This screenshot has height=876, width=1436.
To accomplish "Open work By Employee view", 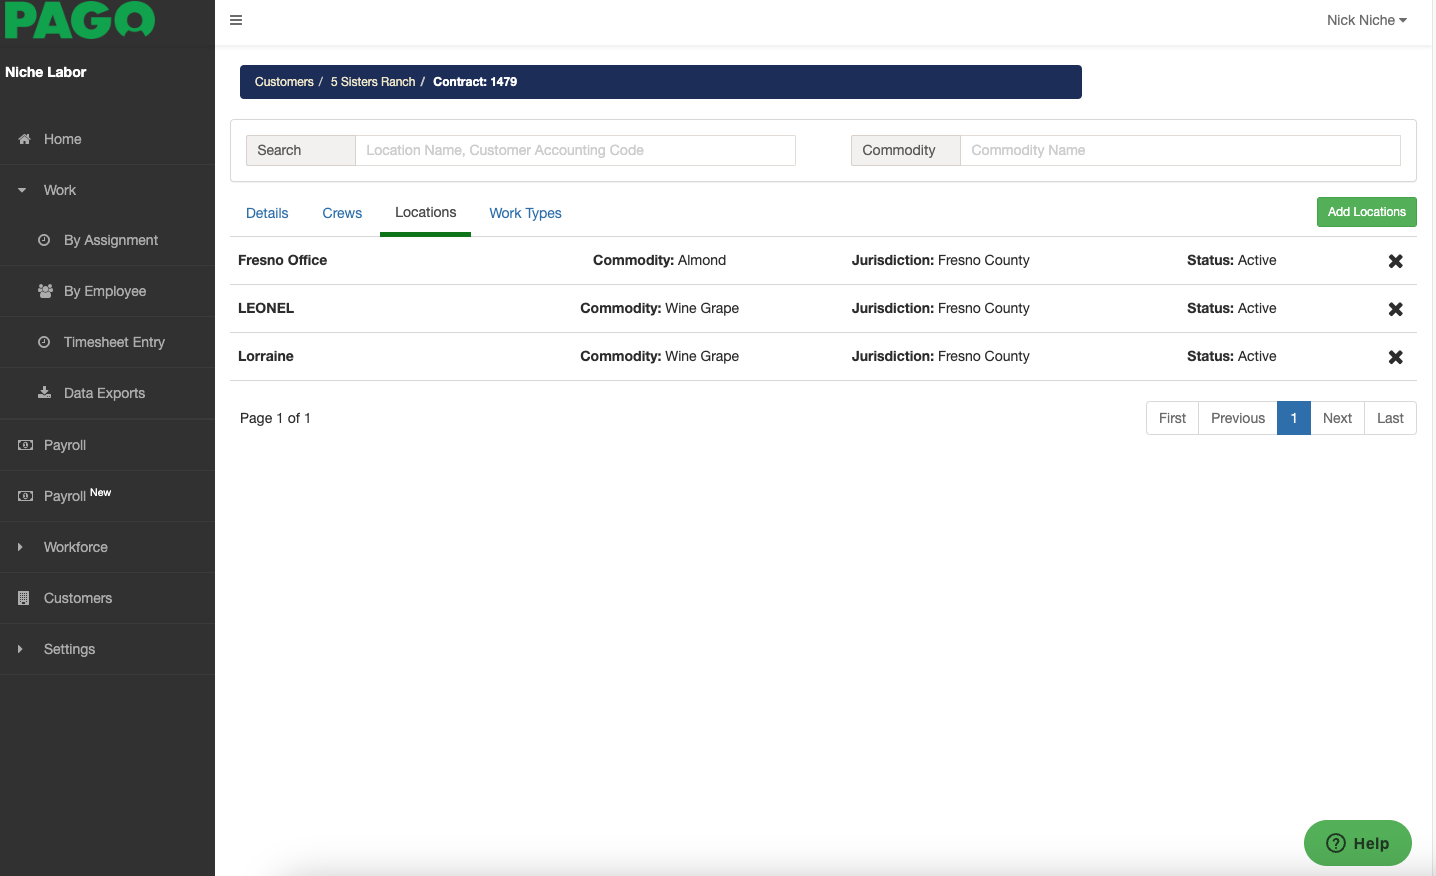I will 104,291.
